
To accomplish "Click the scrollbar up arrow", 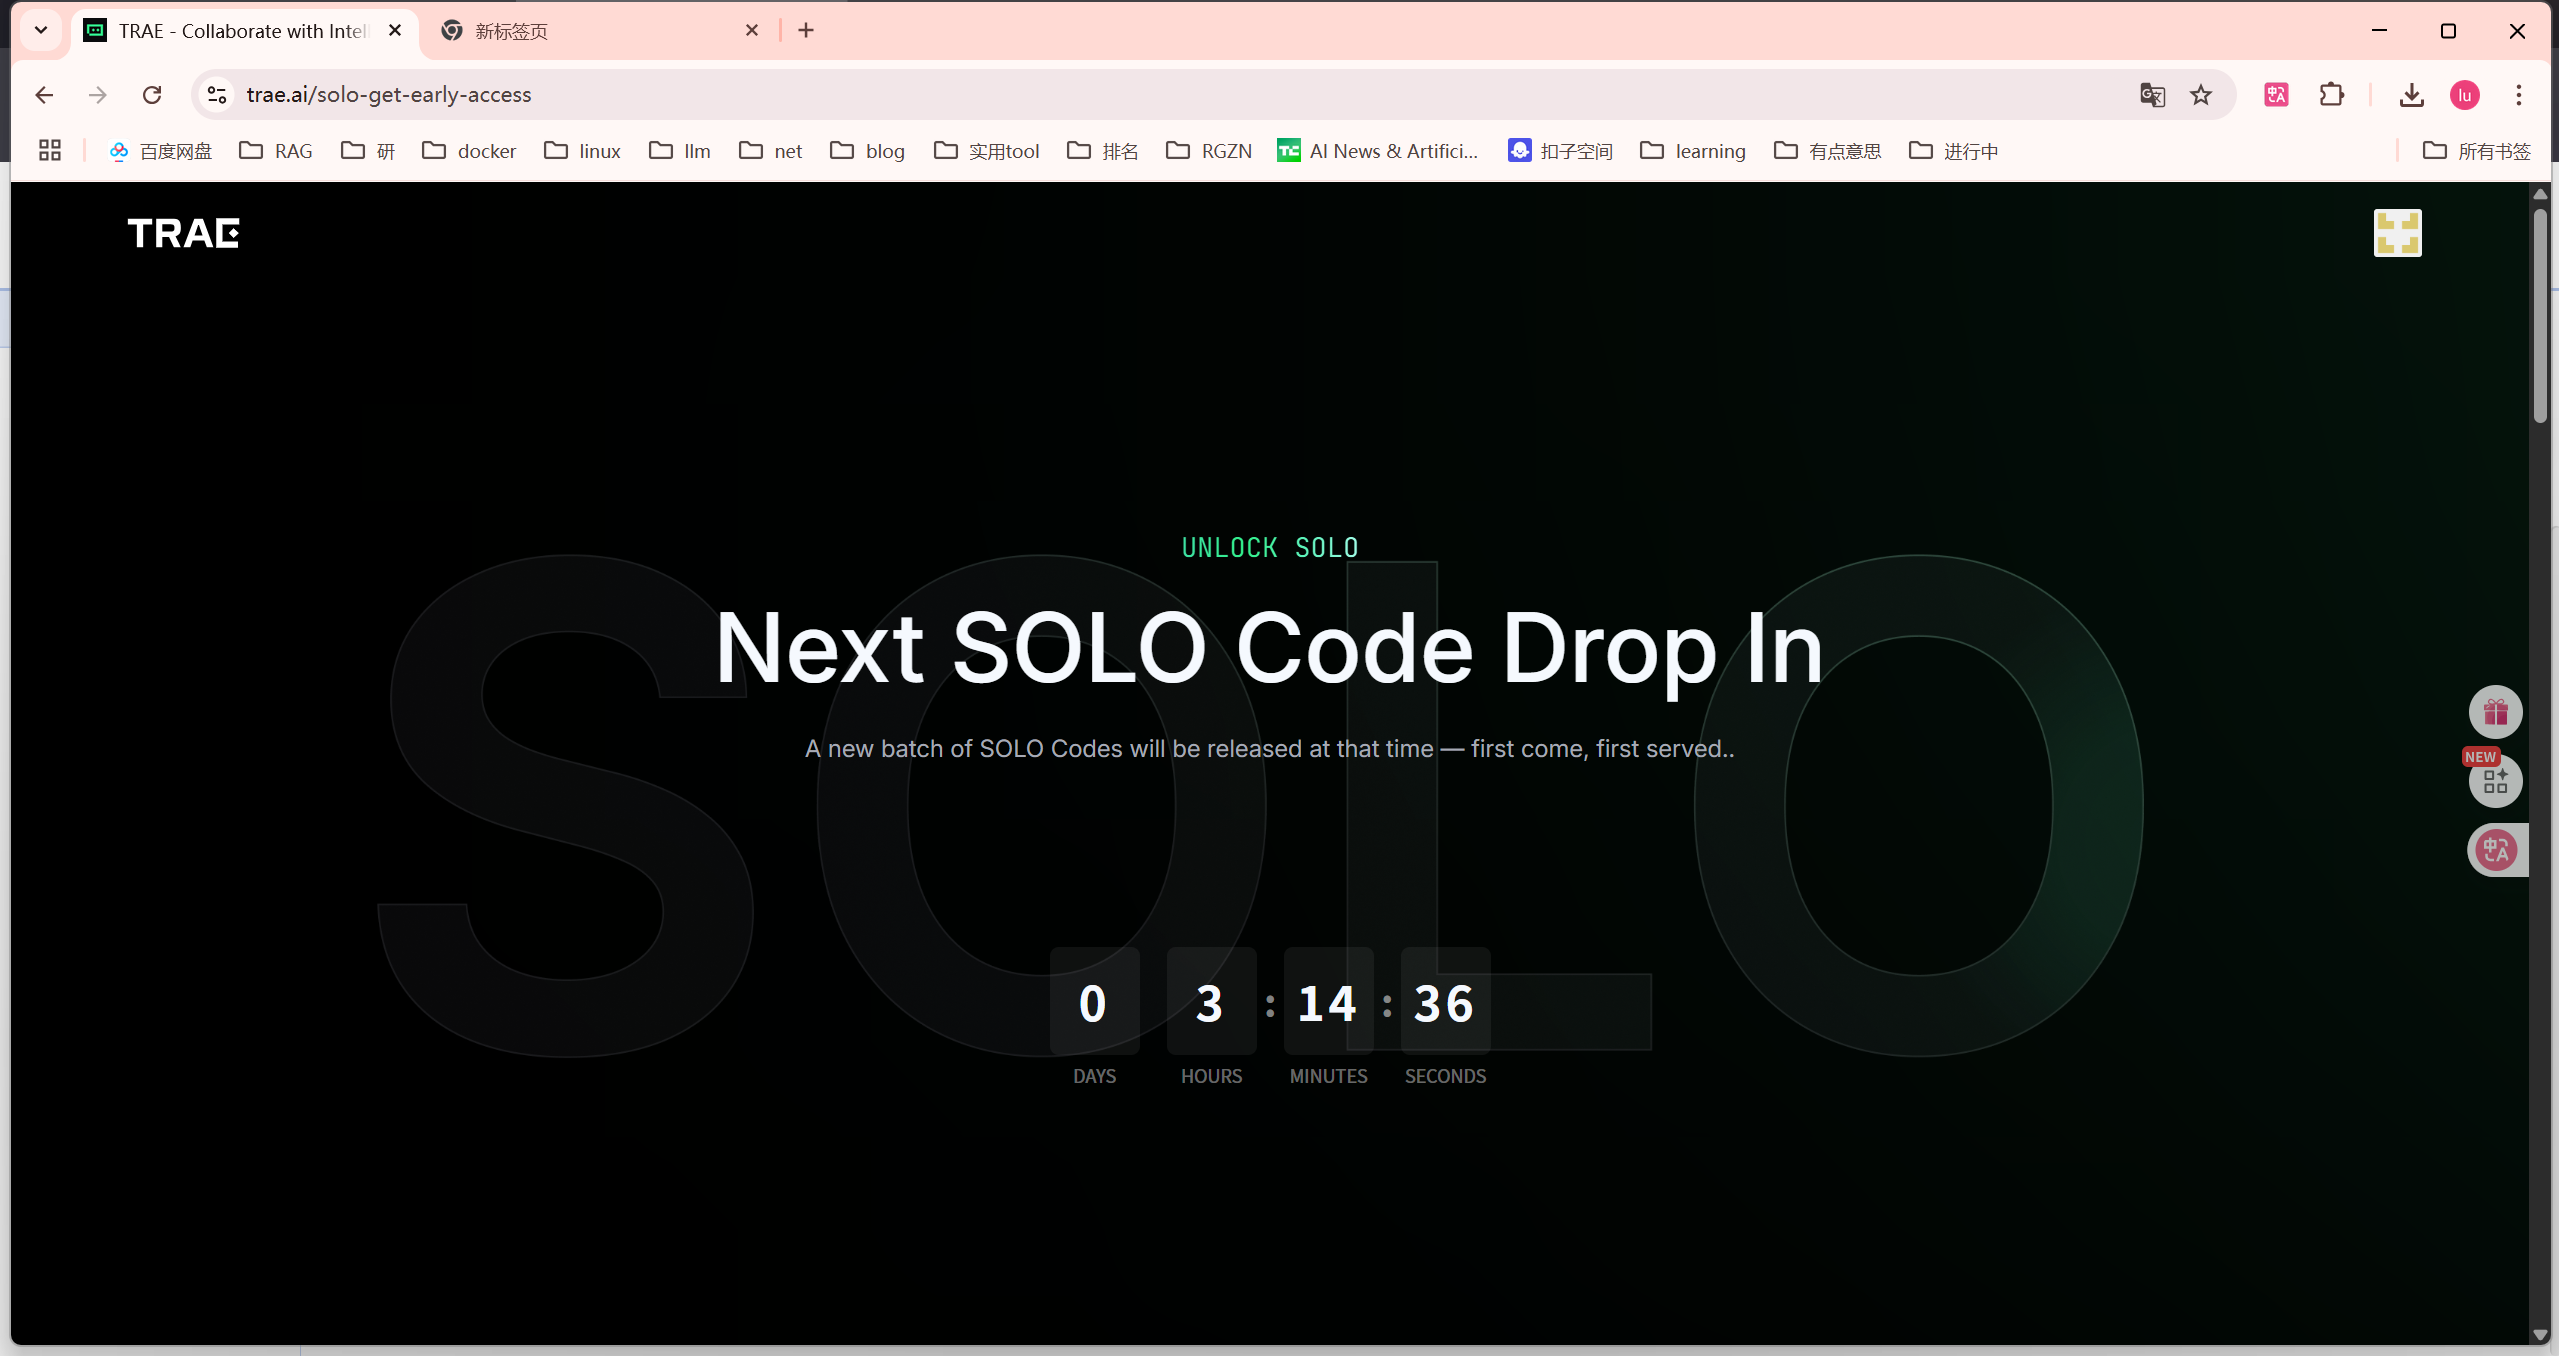I will pyautogui.click(x=2540, y=194).
